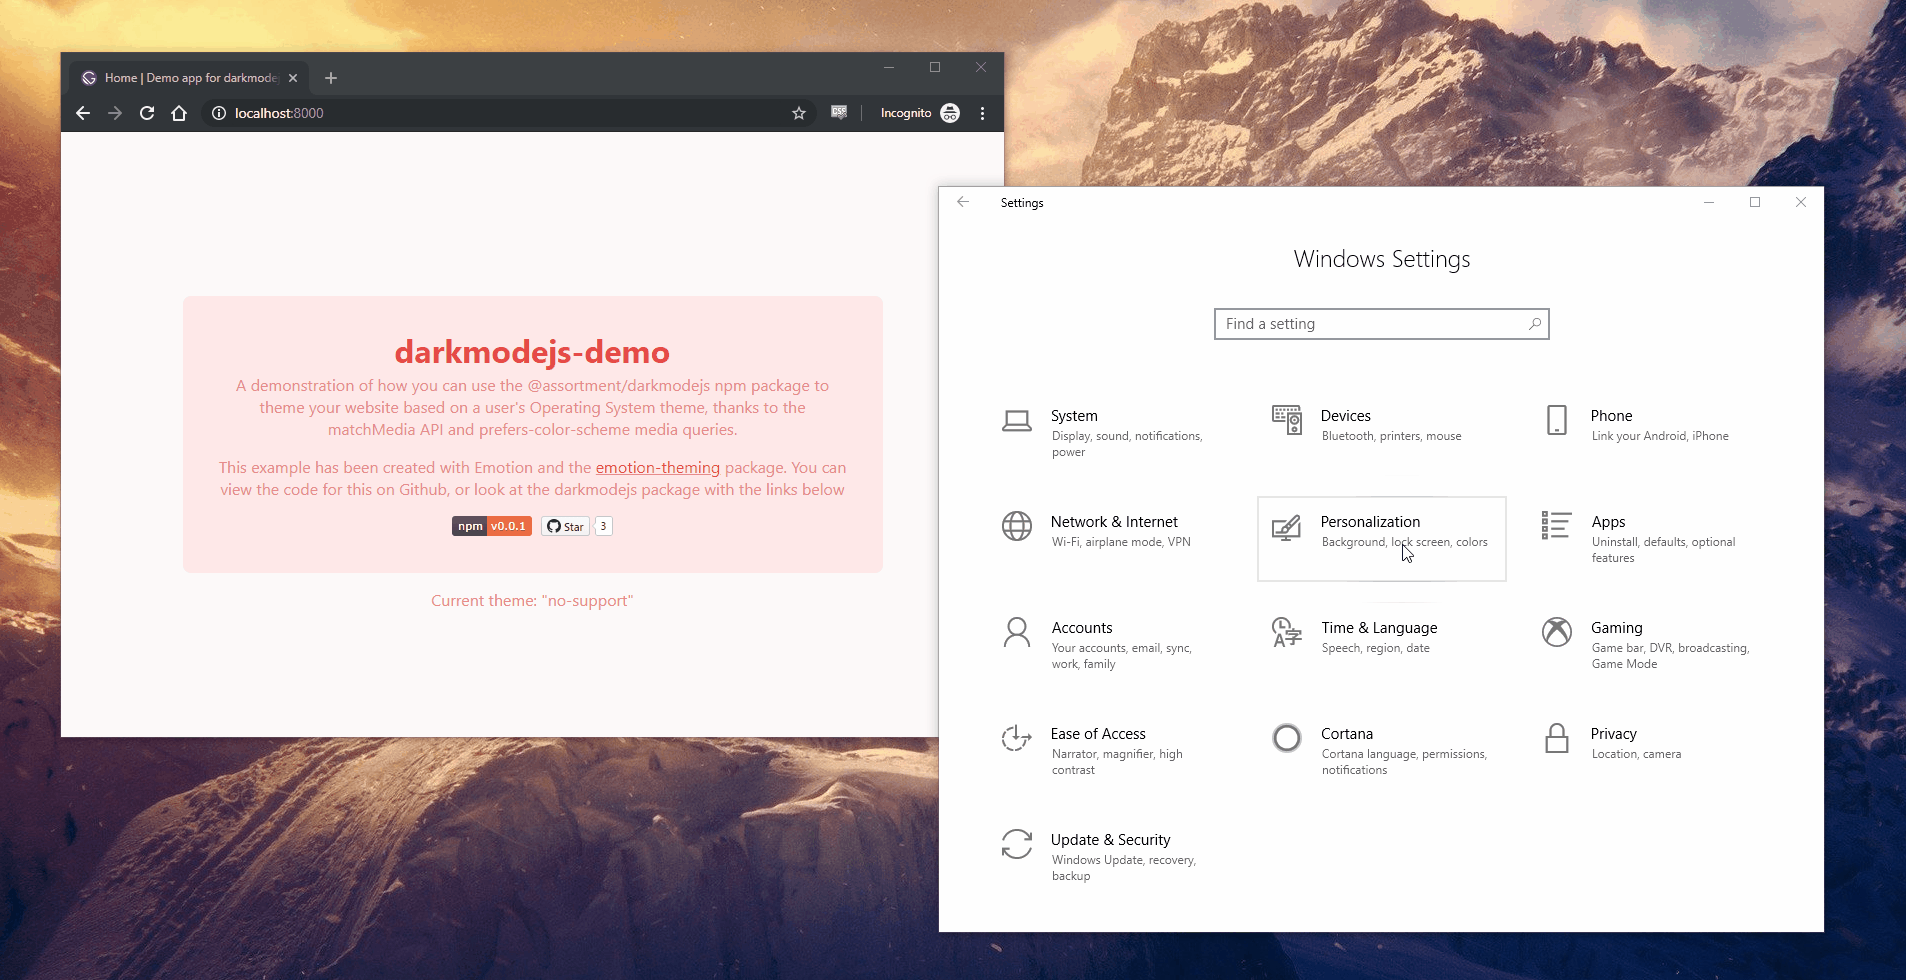Viewport: 1906px width, 980px height.
Task: Open Ease of Access title
Action: 1098,734
